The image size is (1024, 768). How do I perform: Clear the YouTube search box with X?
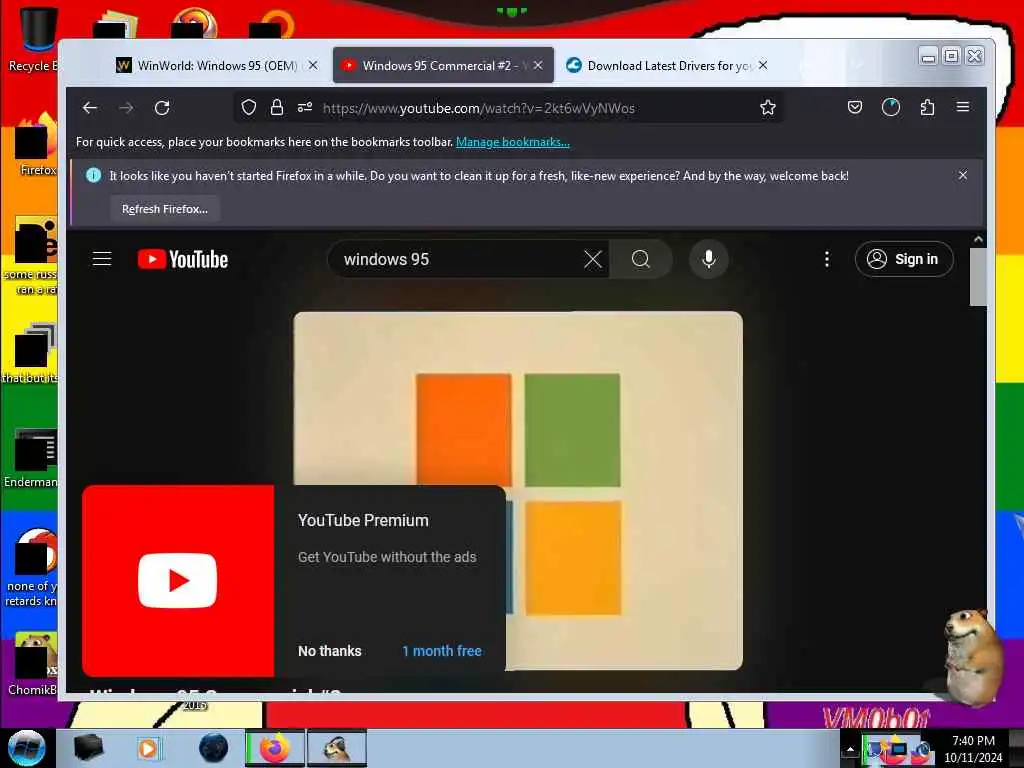click(x=593, y=259)
